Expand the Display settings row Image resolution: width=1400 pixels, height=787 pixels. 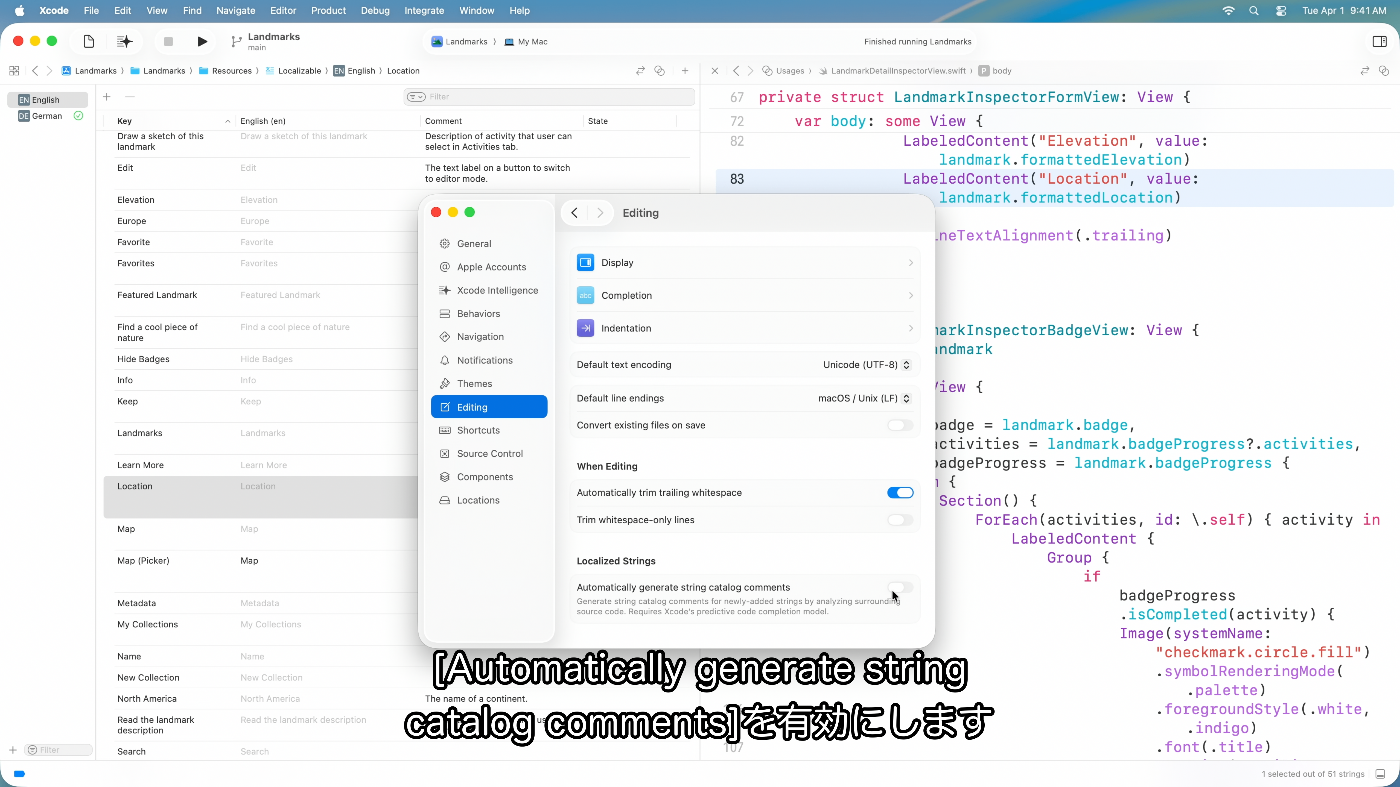pyautogui.click(x=745, y=263)
